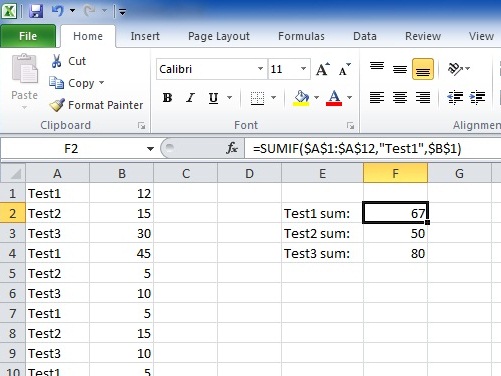Click the Copy button
The image size is (501, 376).
72,83
